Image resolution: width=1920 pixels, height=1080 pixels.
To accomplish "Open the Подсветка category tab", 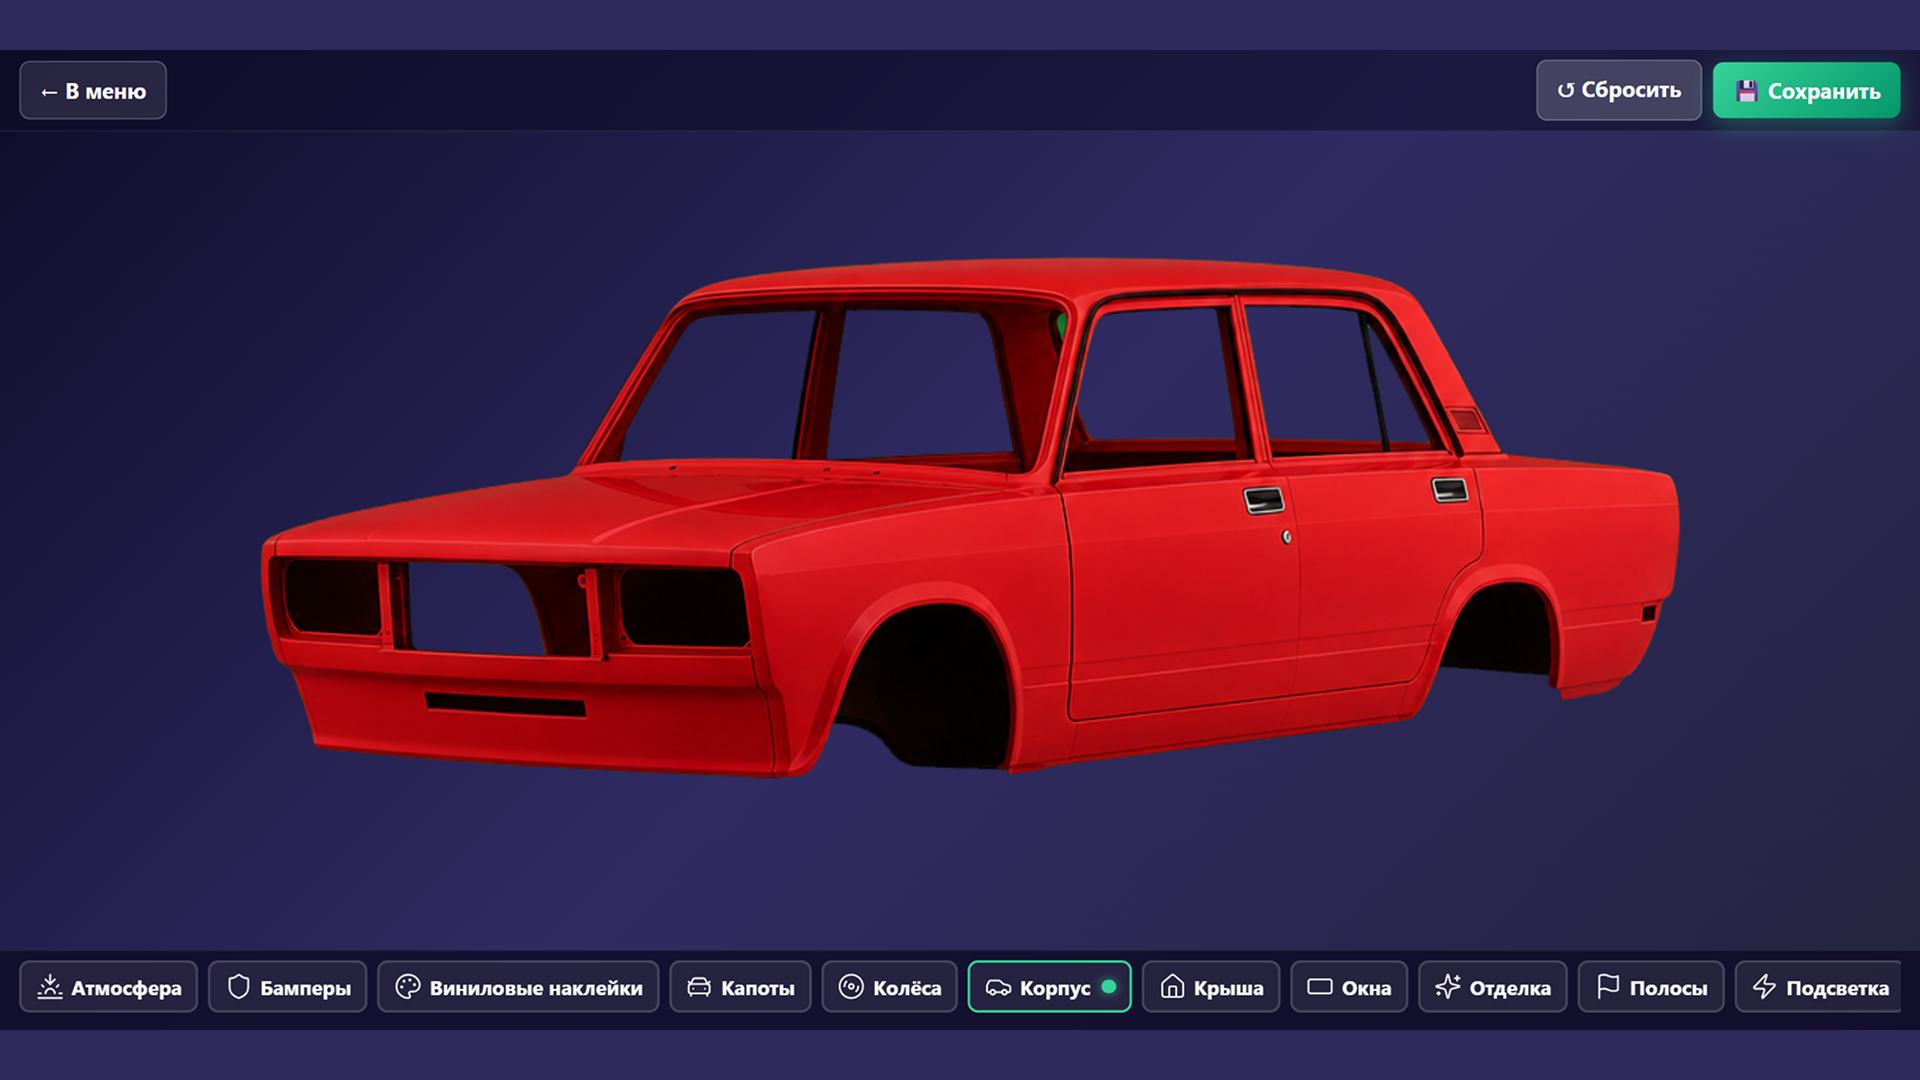I will (1819, 987).
